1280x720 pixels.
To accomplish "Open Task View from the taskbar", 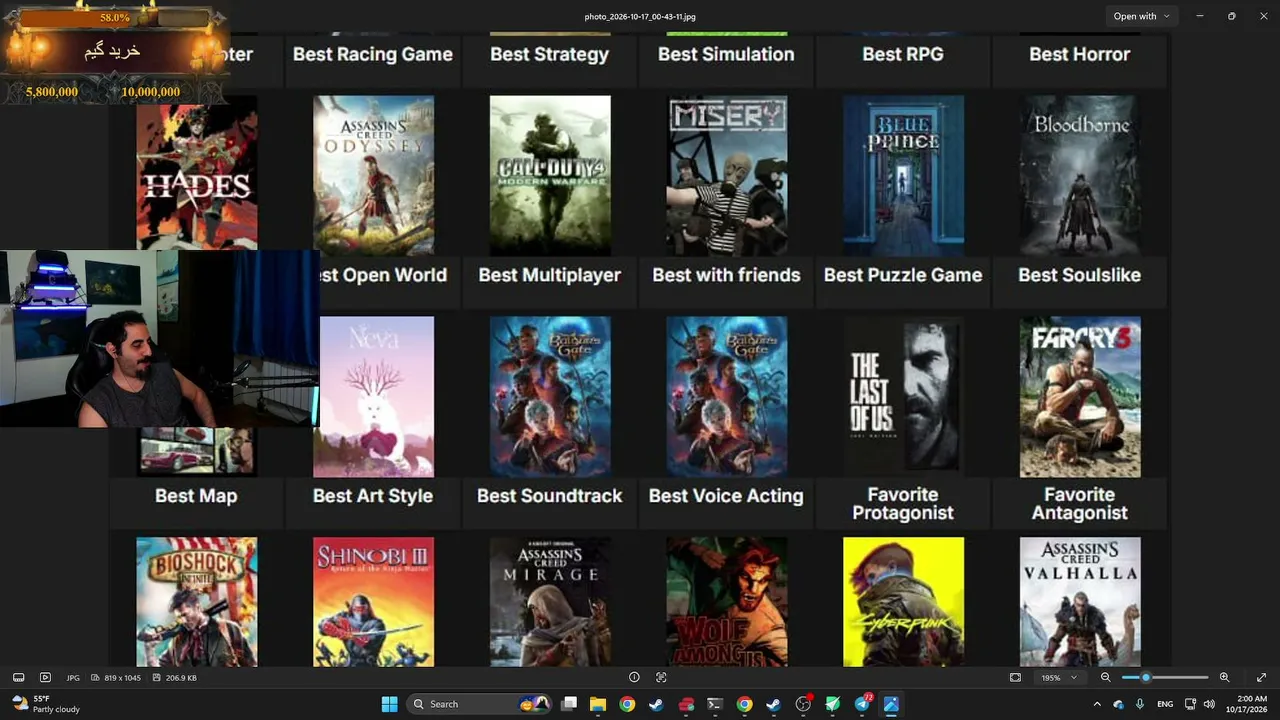I will [x=569, y=704].
